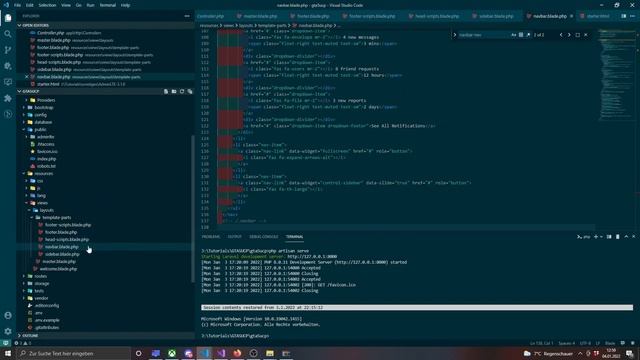This screenshot has width=640, height=360.
Task: Open sidebar.blade.php in explorer tree
Action: tap(62, 254)
